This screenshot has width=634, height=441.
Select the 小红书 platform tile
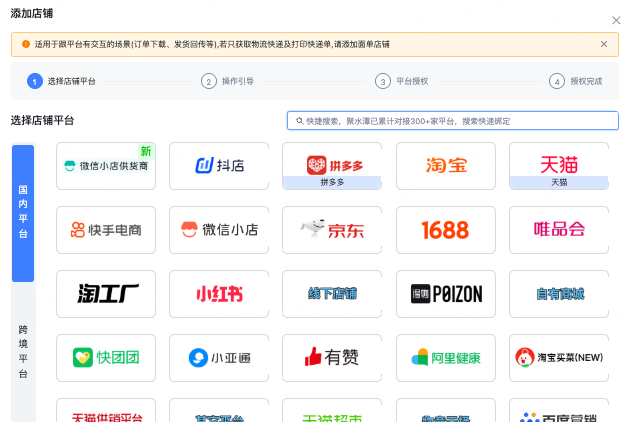pos(219,294)
